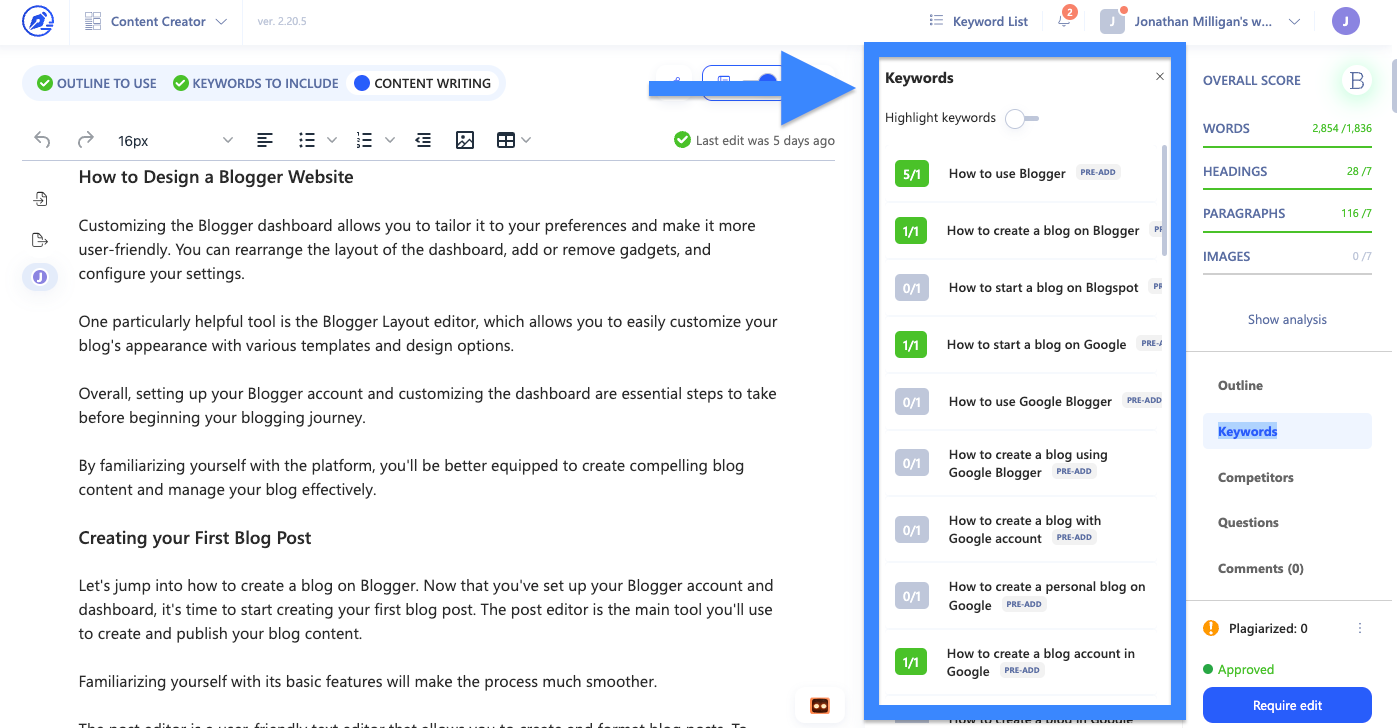Click the 'Creating your First Blog Post' heading
The image size is (1397, 728).
pos(195,538)
